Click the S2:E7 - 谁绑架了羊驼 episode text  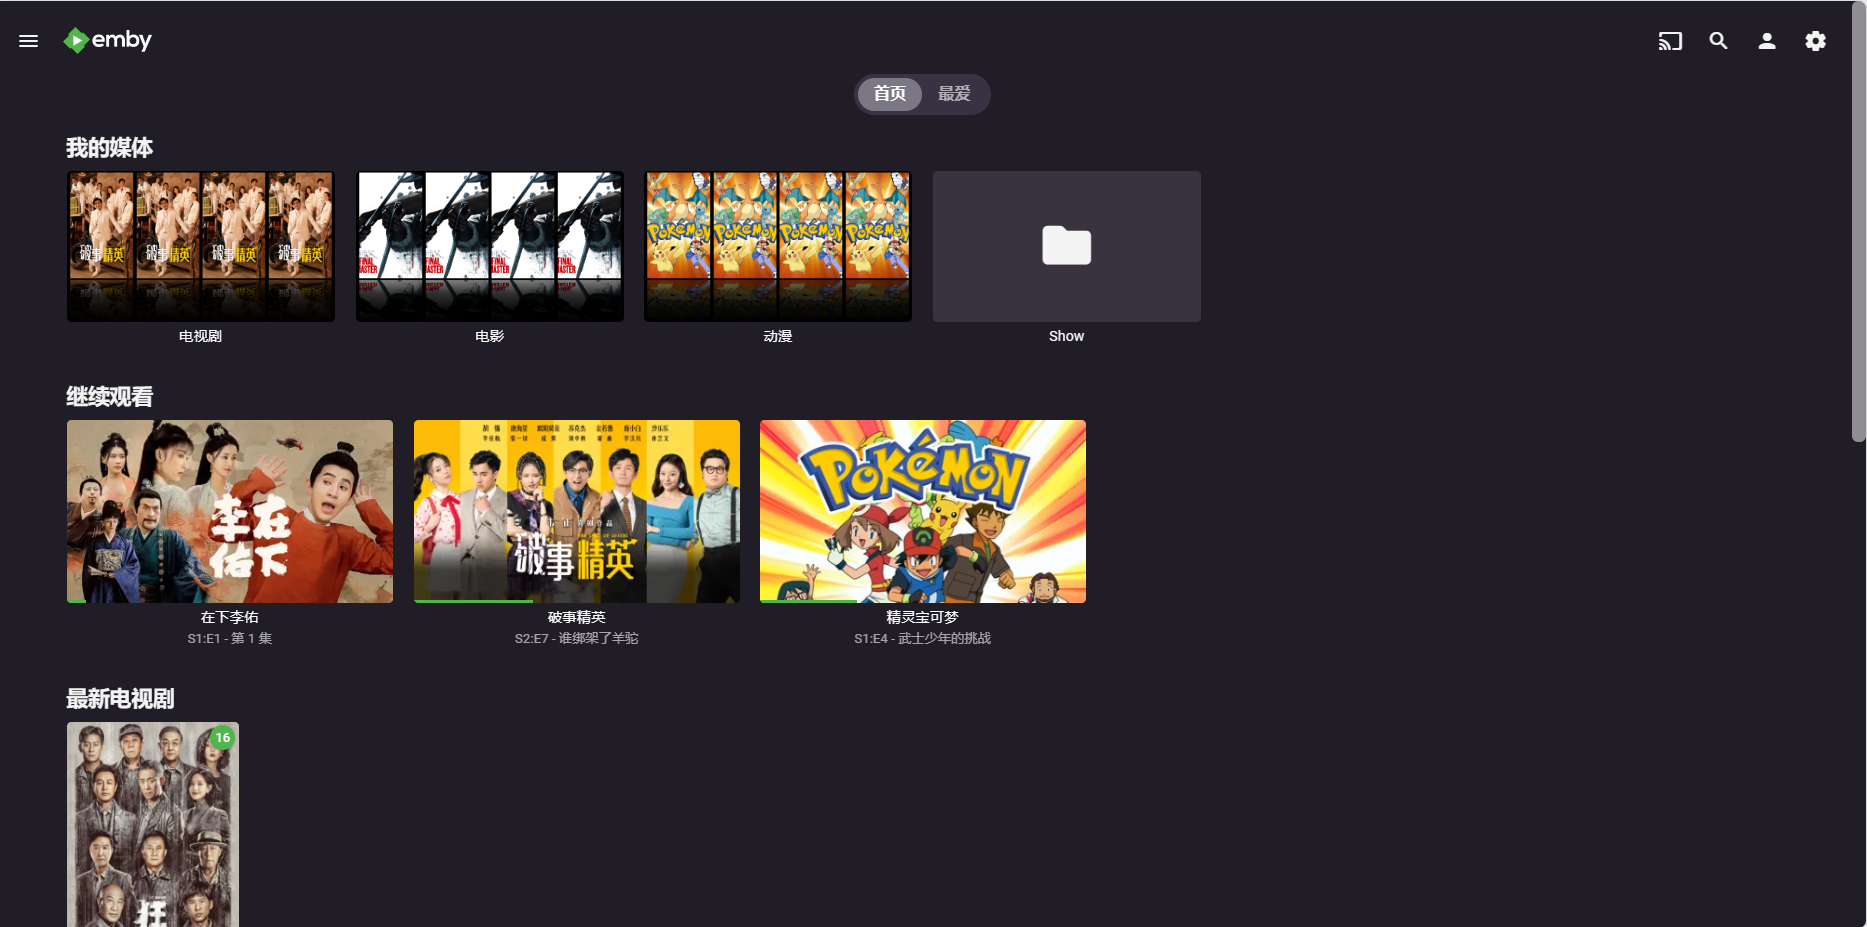coord(576,638)
